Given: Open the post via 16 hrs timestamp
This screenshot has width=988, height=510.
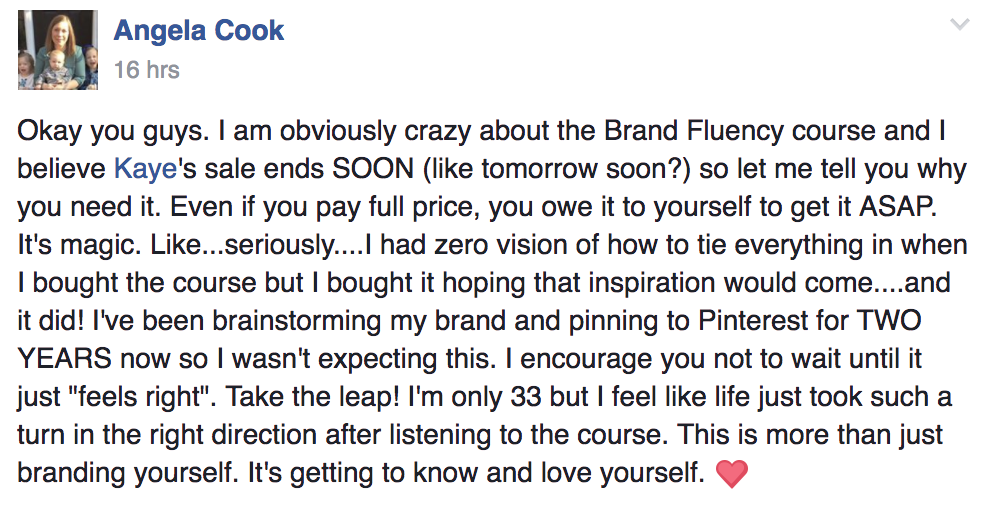Looking at the screenshot, I should pos(147,69).
